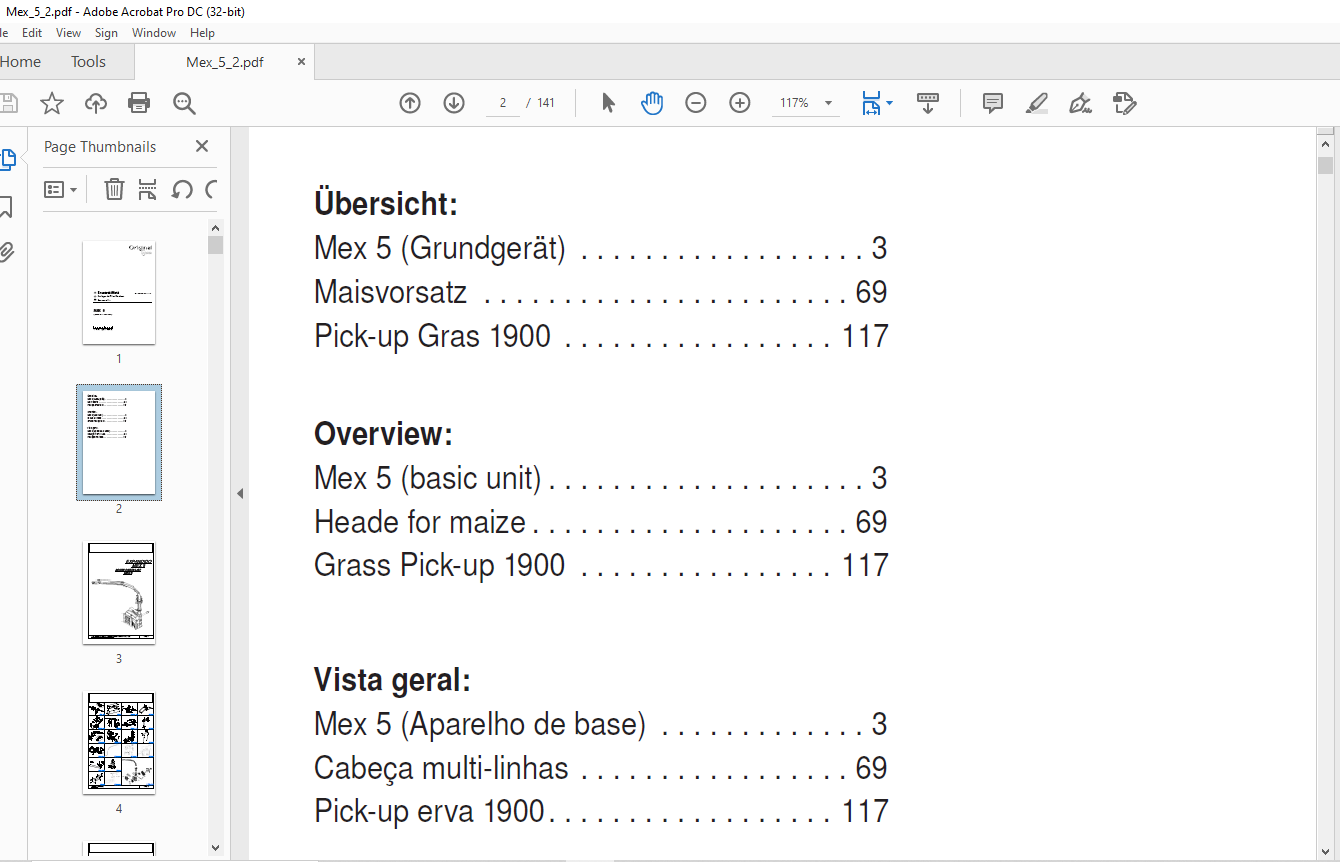Image resolution: width=1340 pixels, height=862 pixels.
Task: Click the 'Maisvorsatz' entry
Action: pyautogui.click(x=390, y=292)
